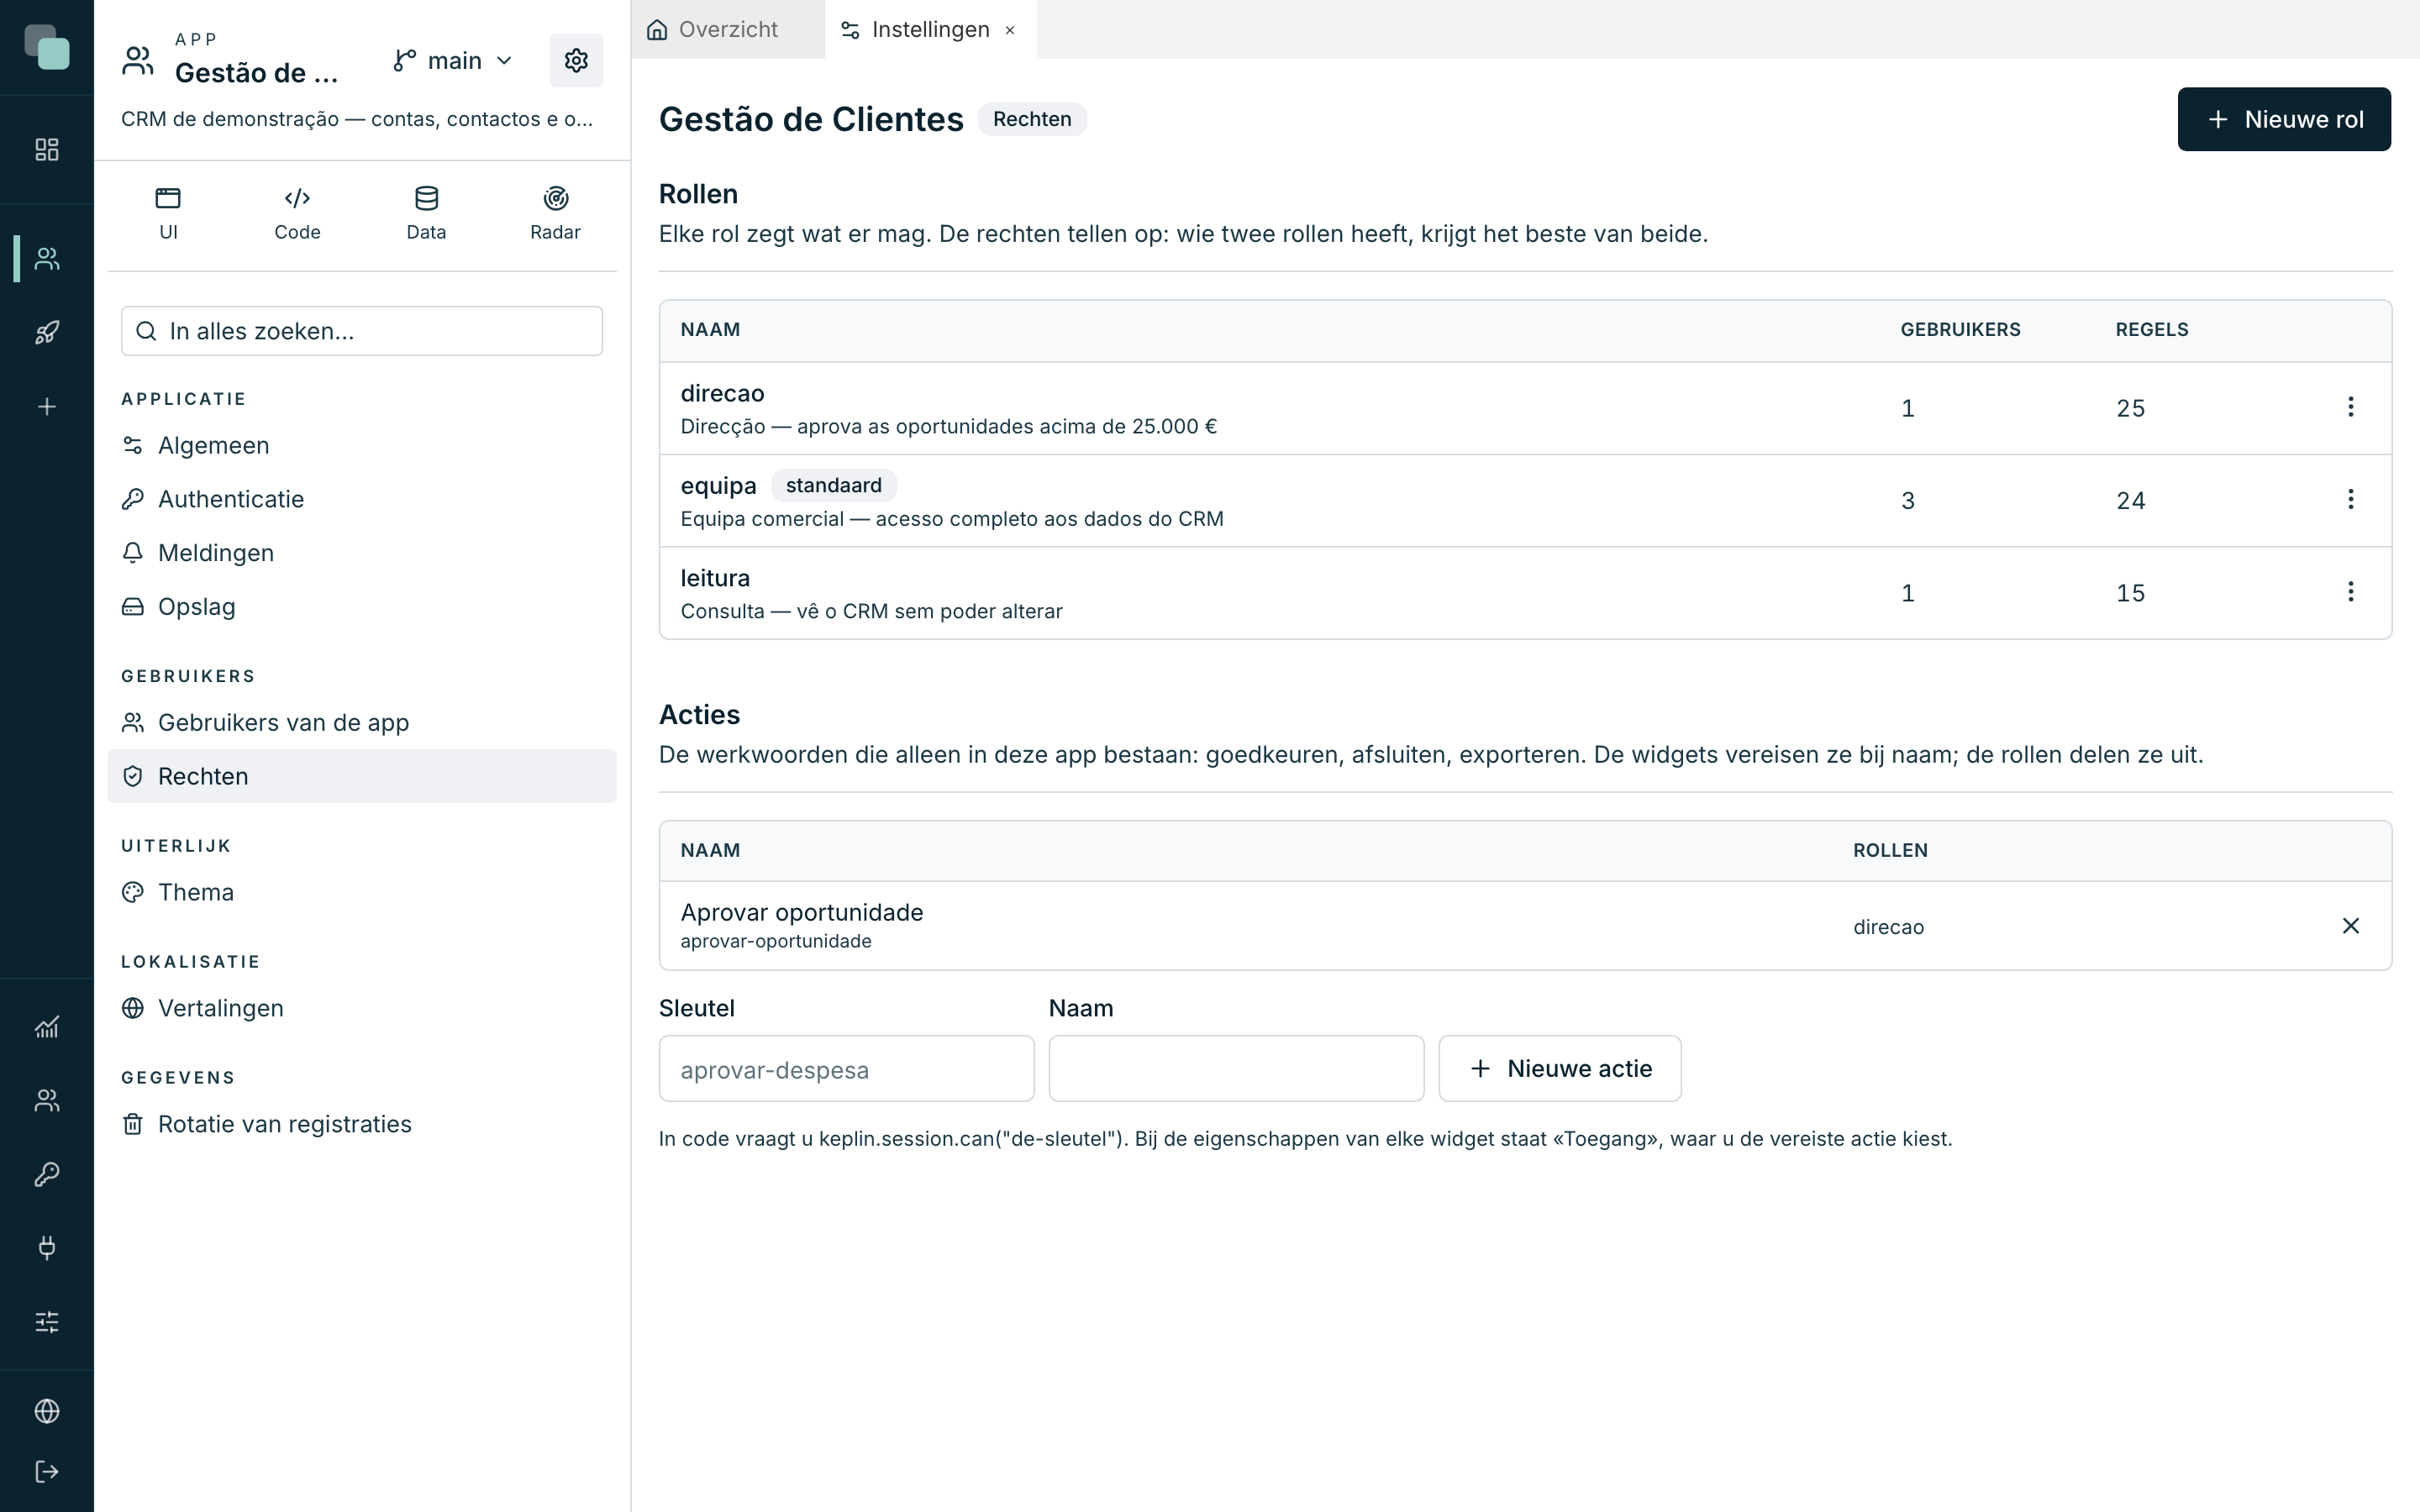Open the rocket icon in the rail

click(x=47, y=333)
